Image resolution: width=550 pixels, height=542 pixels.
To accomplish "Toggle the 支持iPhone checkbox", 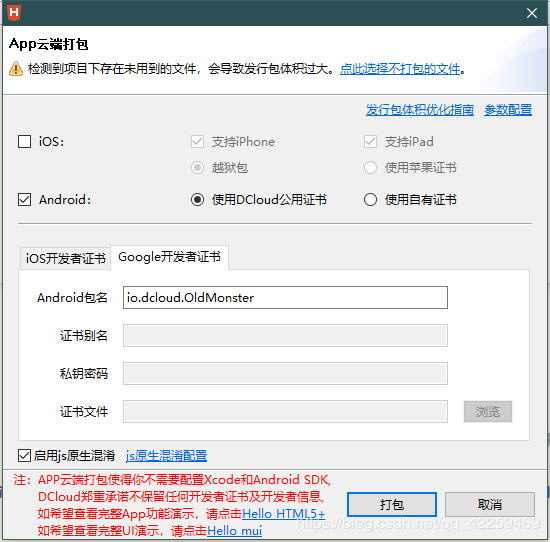I will [197, 142].
